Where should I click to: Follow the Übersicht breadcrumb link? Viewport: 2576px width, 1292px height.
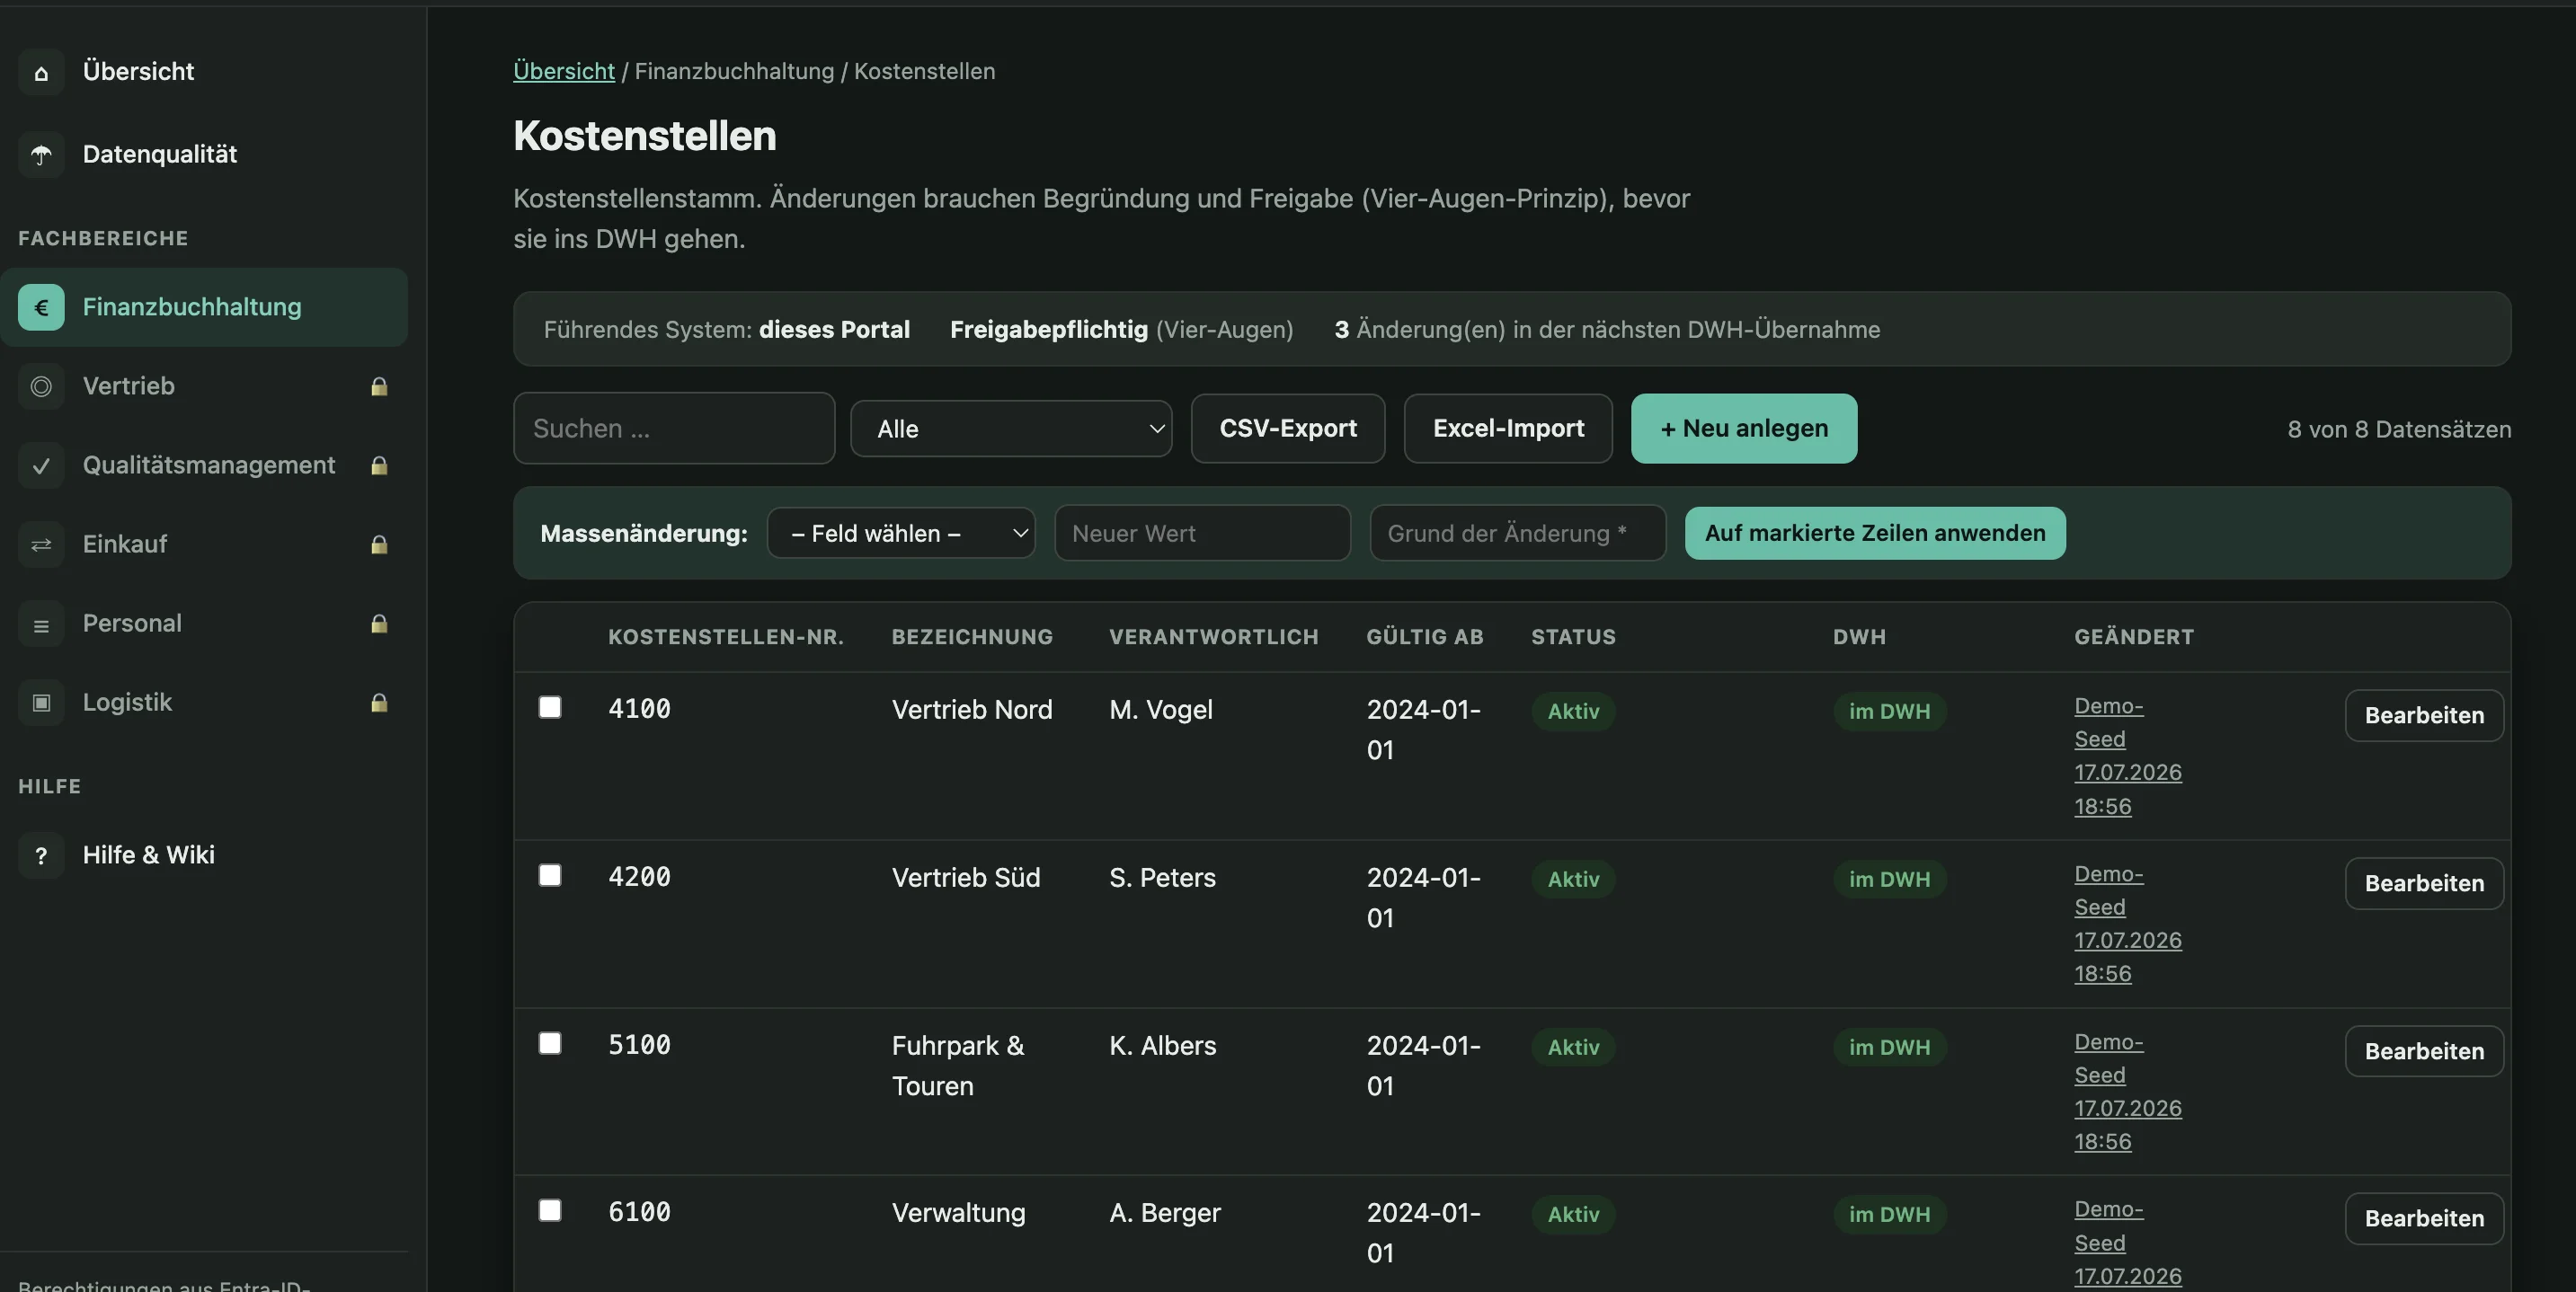(564, 71)
